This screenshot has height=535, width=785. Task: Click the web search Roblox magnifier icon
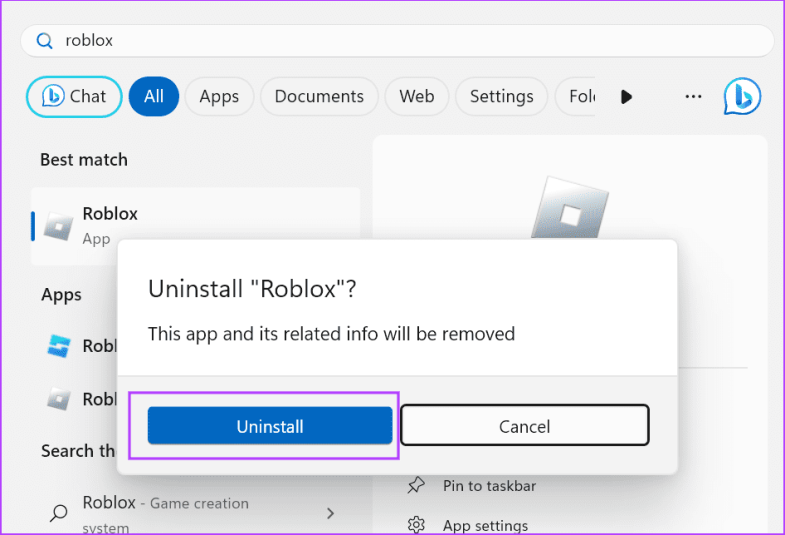pyautogui.click(x=60, y=513)
